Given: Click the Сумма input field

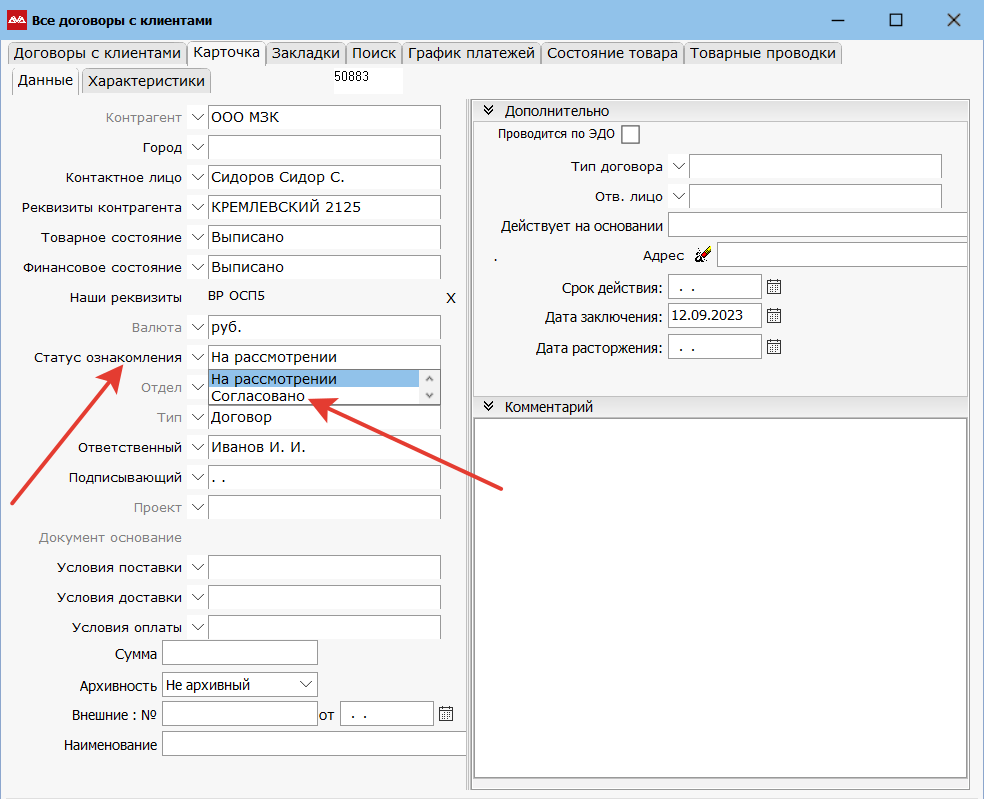Looking at the screenshot, I should pyautogui.click(x=239, y=654).
